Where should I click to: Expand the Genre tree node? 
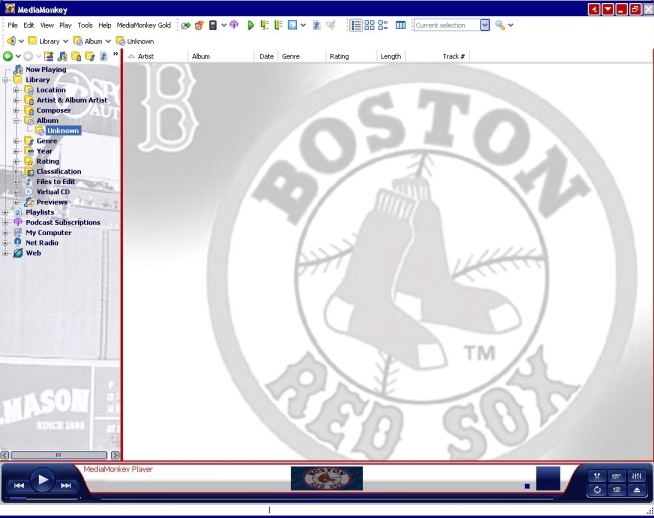16,141
